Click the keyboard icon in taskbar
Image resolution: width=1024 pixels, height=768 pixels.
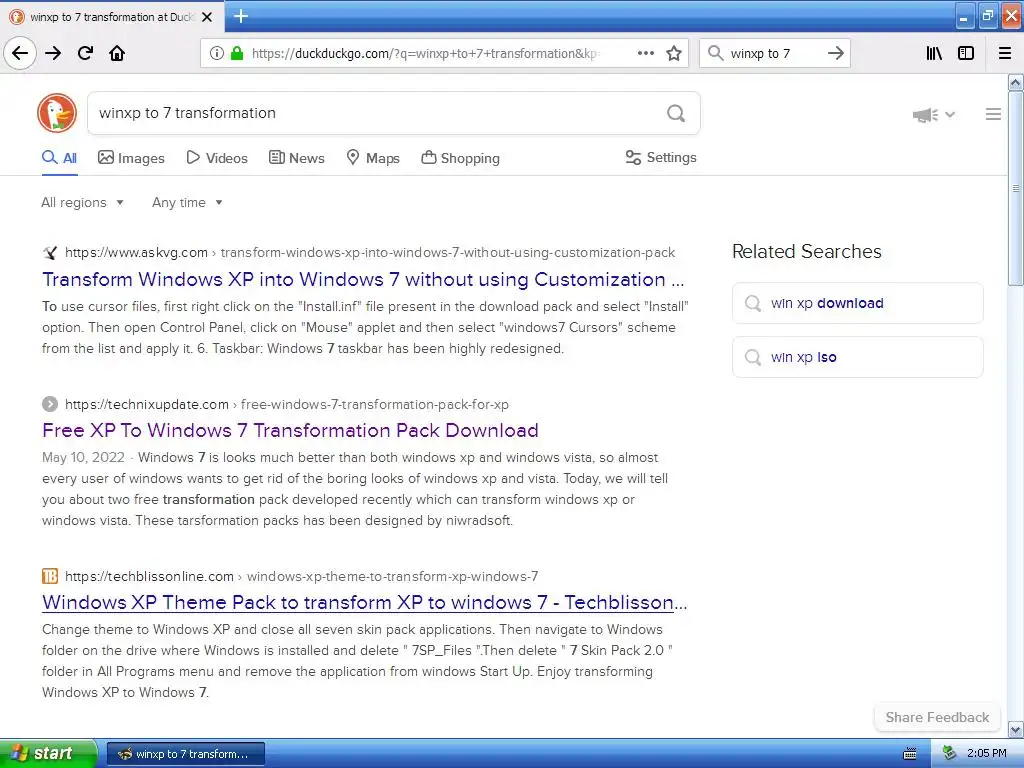(x=910, y=754)
